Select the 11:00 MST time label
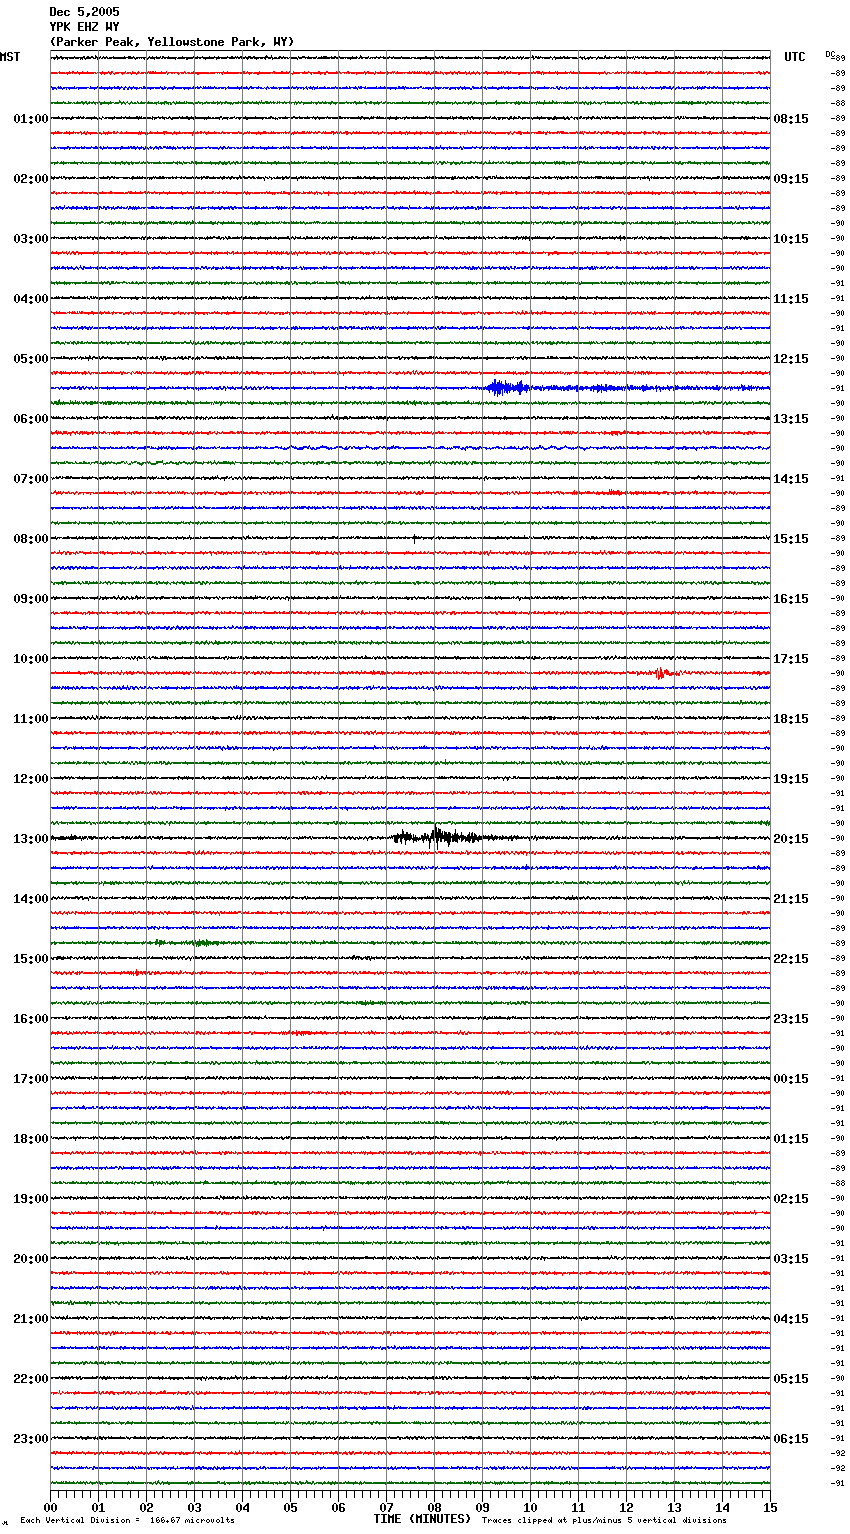The width and height of the screenshot is (850, 1534). (31, 719)
